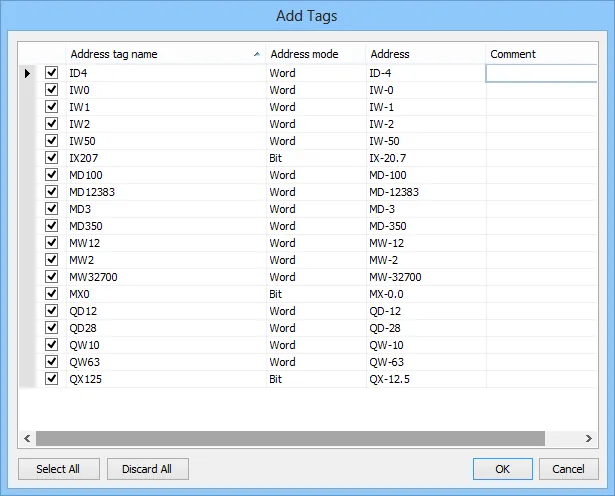The height and width of the screenshot is (496, 615).
Task: Click the current row indicator arrow
Action: [x=27, y=73]
